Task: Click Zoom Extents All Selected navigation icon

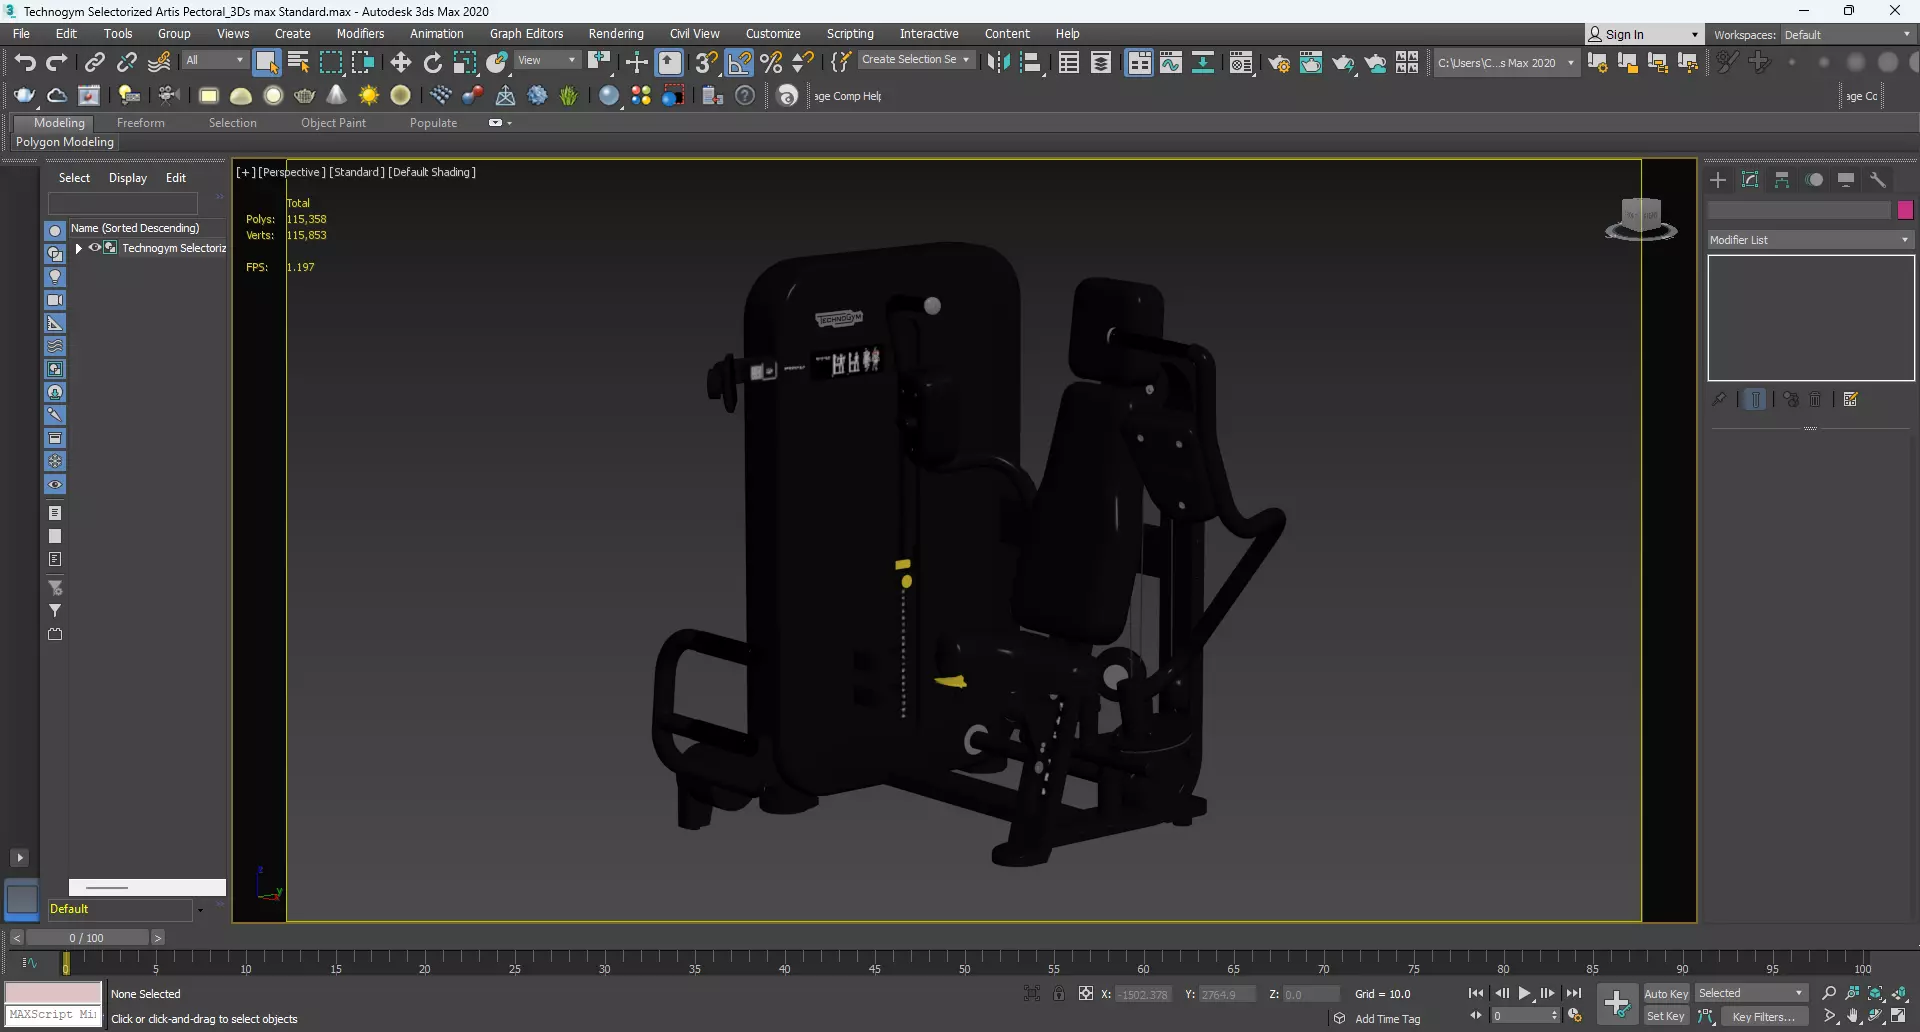Action: 1899,993
